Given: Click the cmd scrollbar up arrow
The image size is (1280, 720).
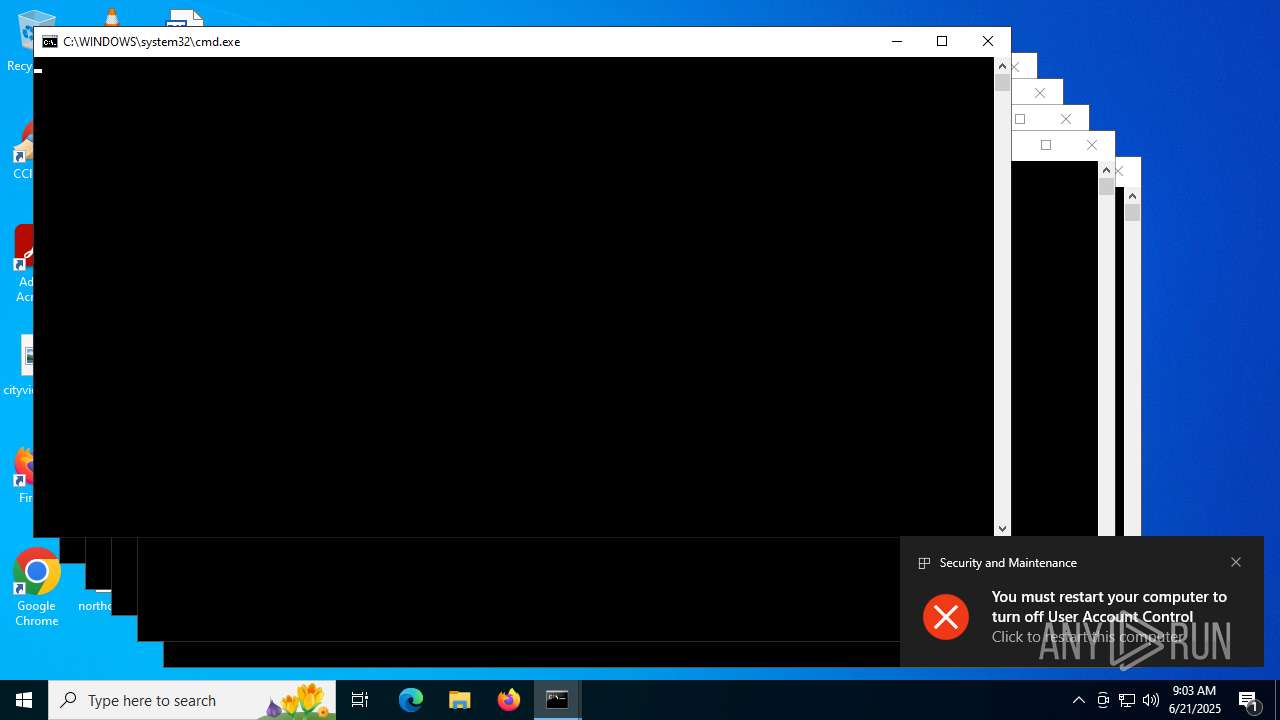Looking at the screenshot, I should coord(1002,66).
